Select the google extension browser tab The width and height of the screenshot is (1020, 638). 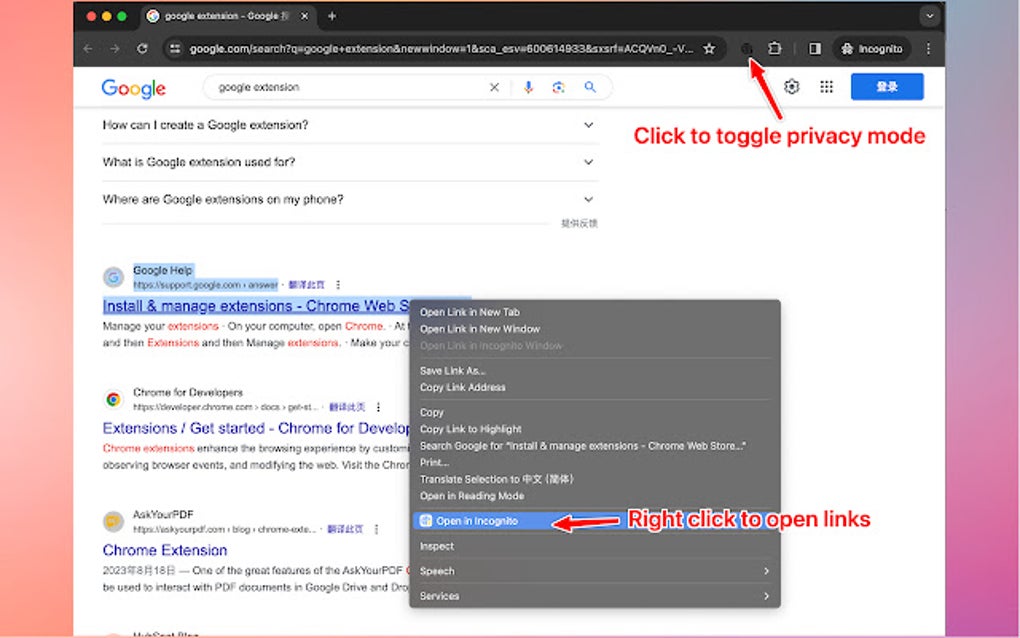228,16
